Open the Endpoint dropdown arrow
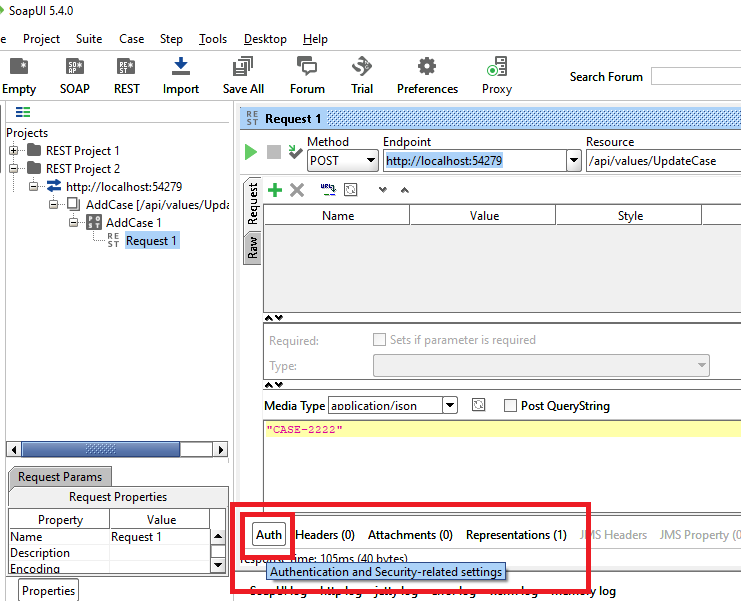This screenshot has width=741, height=601. (574, 161)
